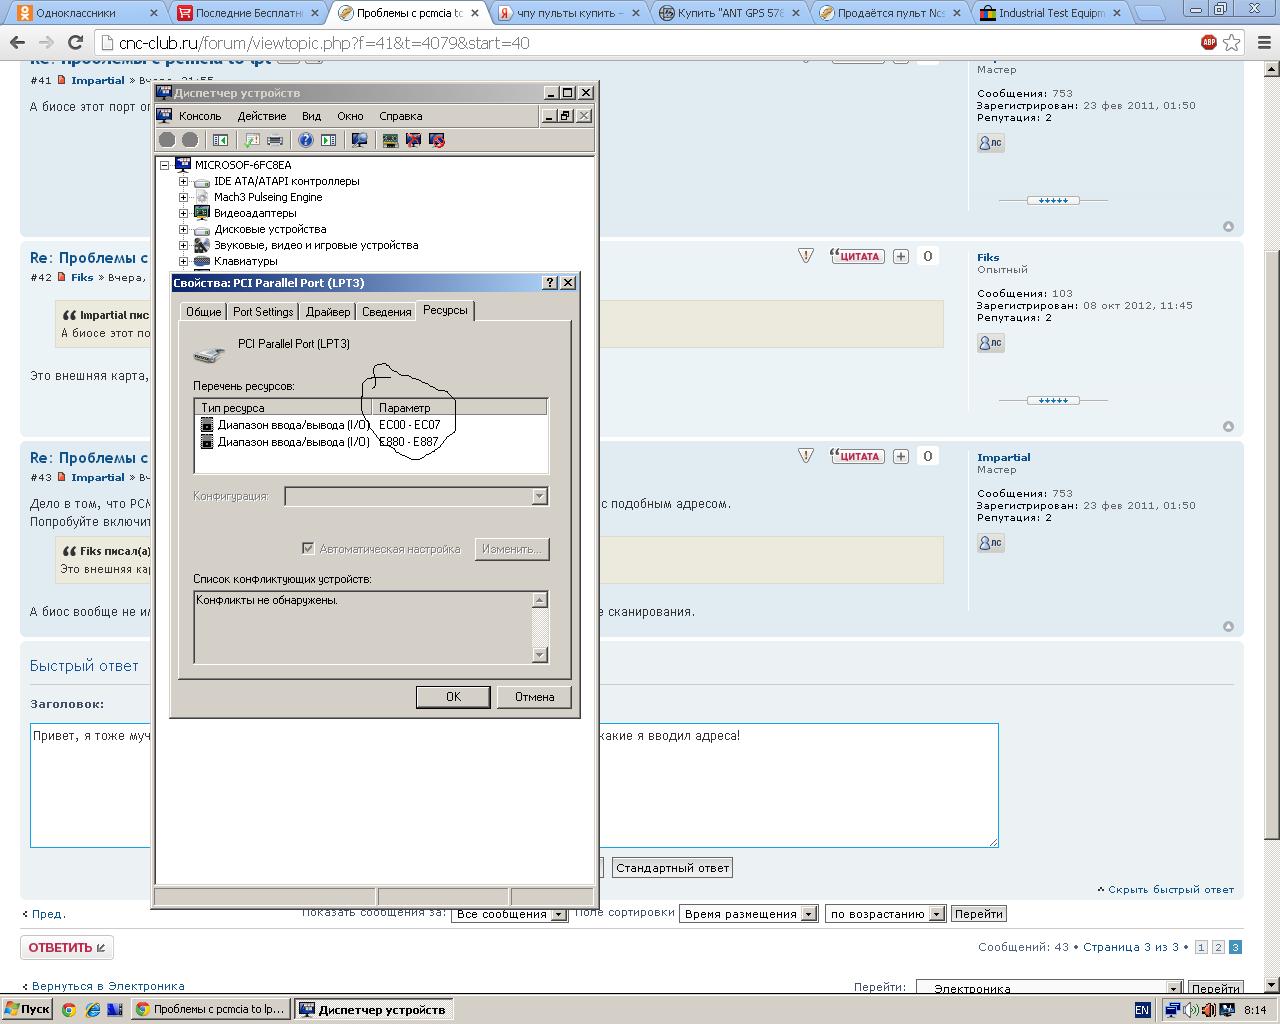Viewport: 1280px width, 1024px height.
Task: Click the report warning icon on post #42
Action: tap(806, 256)
